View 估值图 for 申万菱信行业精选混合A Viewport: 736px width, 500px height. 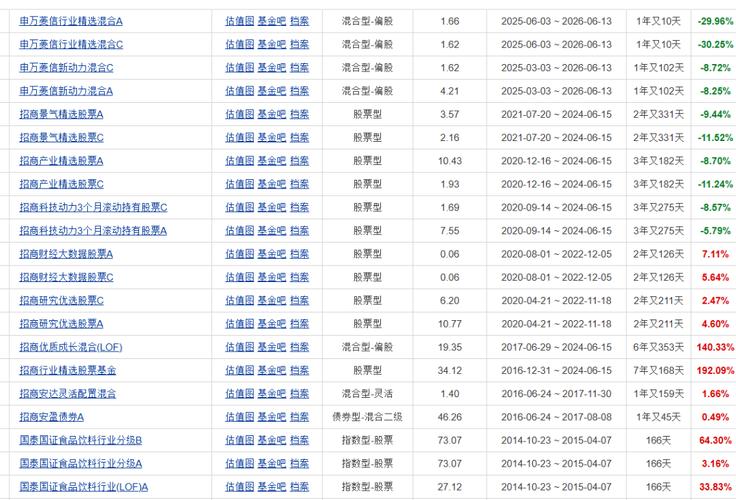pyautogui.click(x=239, y=21)
